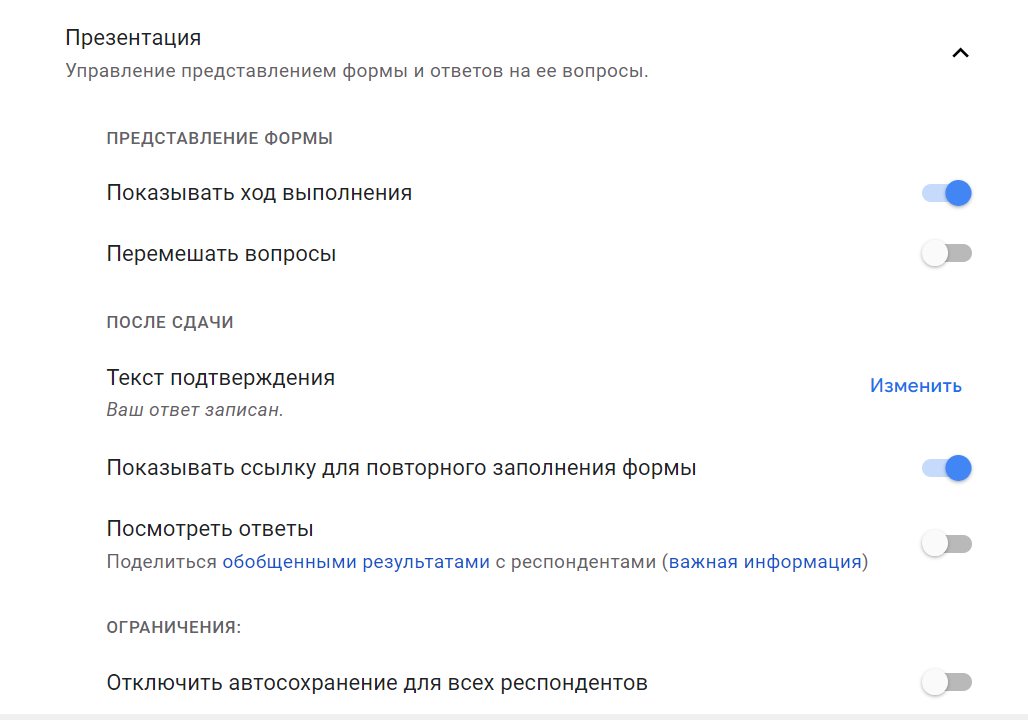Collapse the Презентация settings section
Screen dimensions: 1028x720
point(961,52)
